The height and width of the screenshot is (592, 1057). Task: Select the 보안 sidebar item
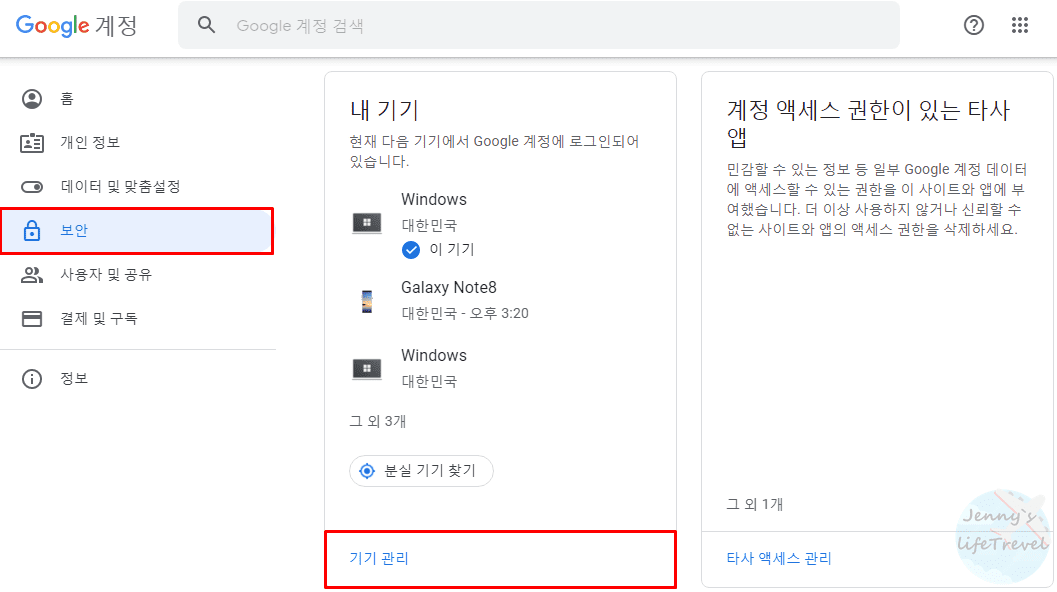138,231
